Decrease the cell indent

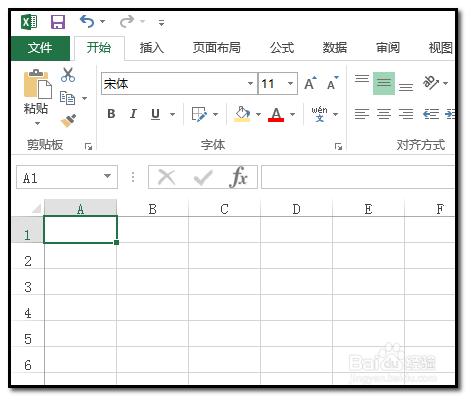(431, 114)
